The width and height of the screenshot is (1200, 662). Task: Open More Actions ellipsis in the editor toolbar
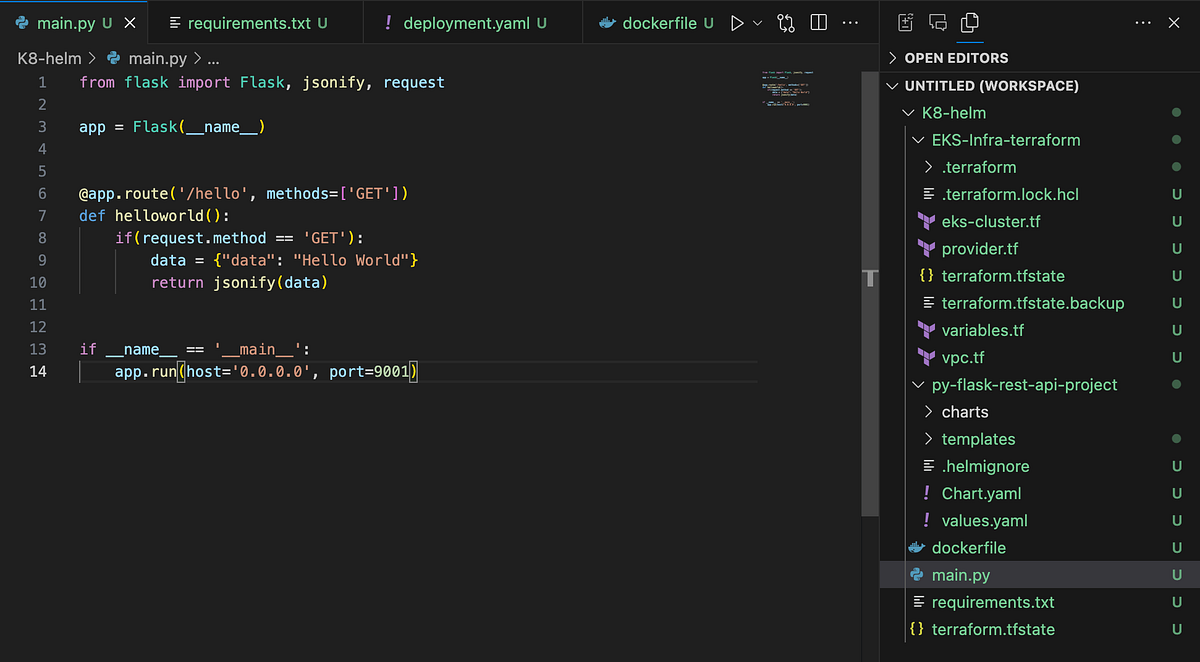(849, 21)
